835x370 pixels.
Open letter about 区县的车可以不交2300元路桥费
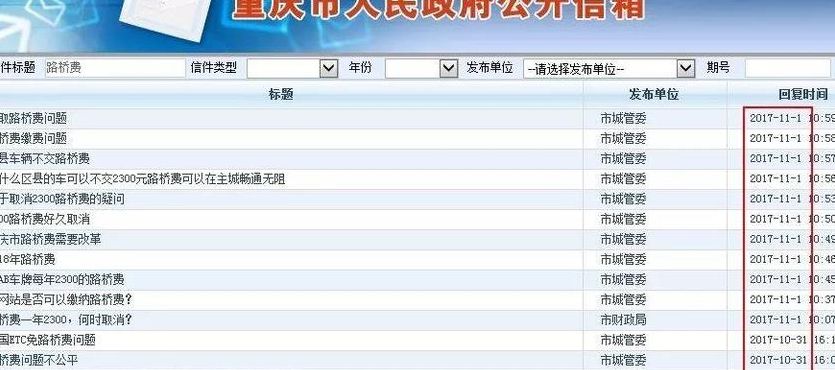click(142, 179)
